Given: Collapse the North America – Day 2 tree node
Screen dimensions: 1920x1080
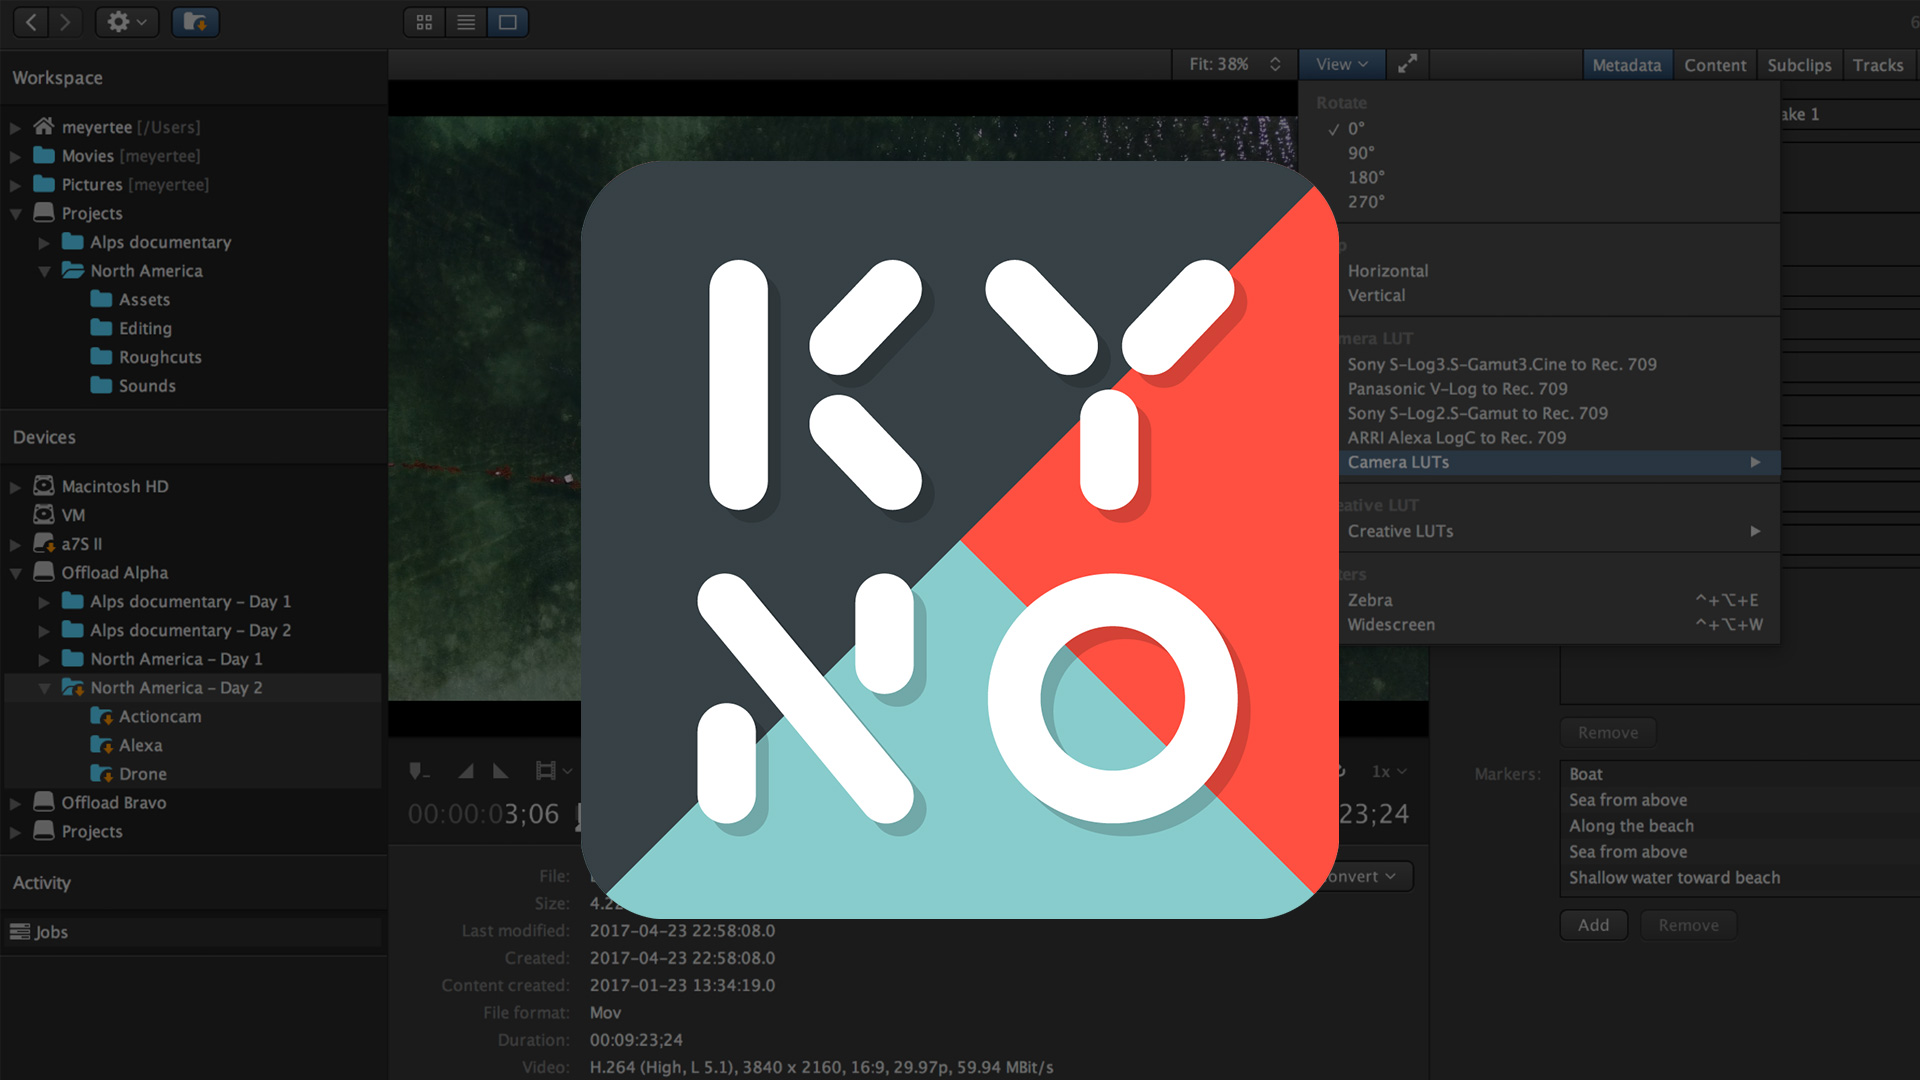Looking at the screenshot, I should point(44,688).
